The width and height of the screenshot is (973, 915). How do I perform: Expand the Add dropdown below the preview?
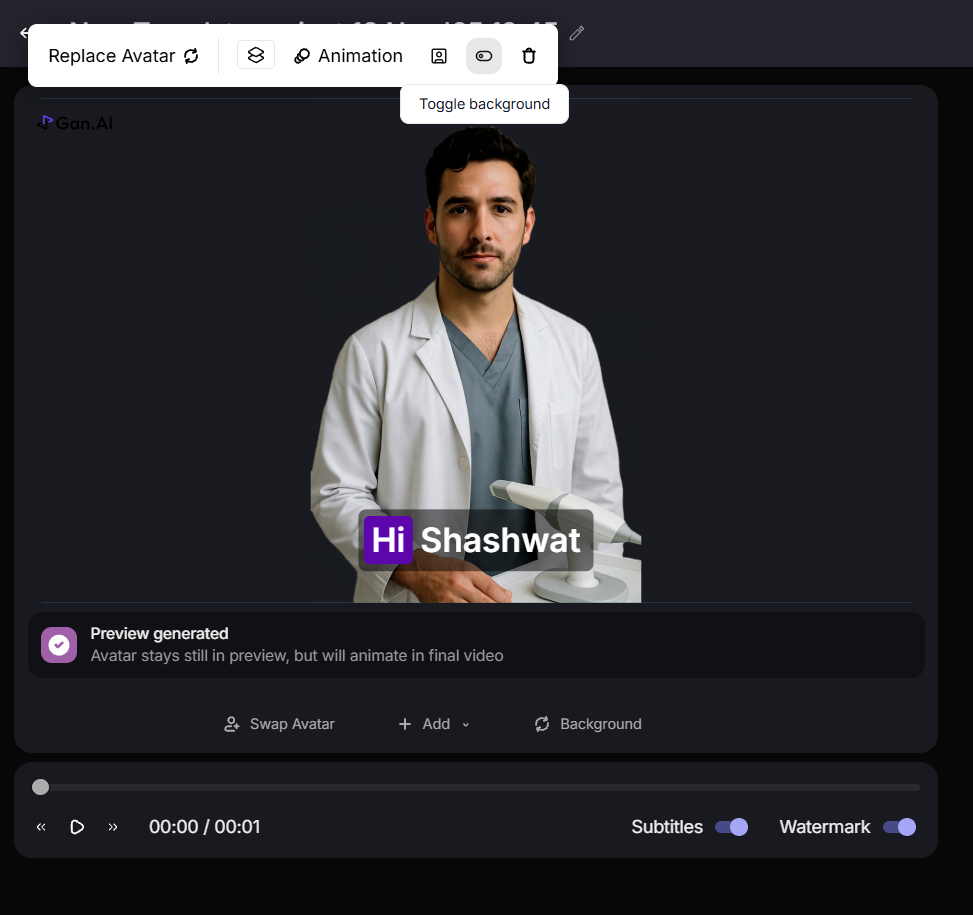434,724
